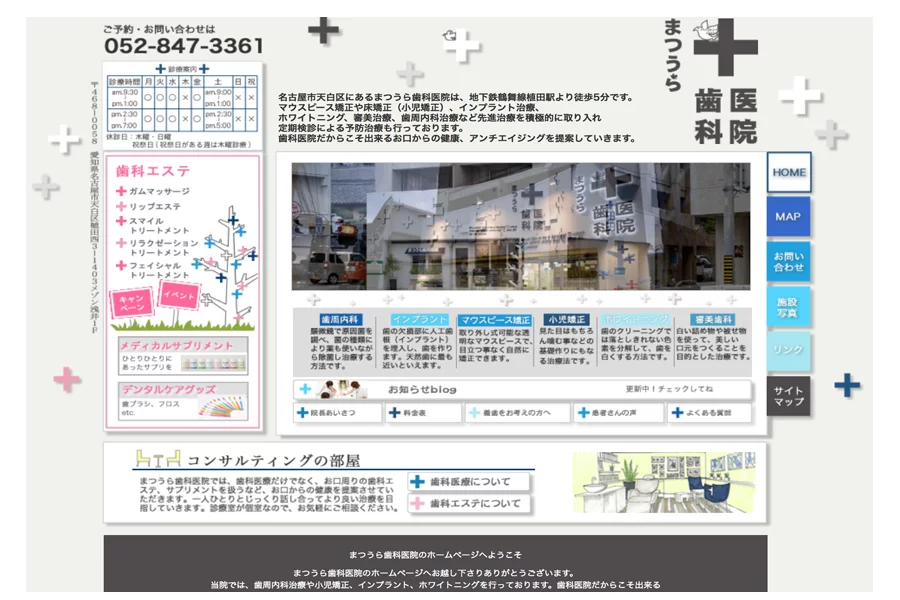Open the リップエステ menu item

pos(149,206)
